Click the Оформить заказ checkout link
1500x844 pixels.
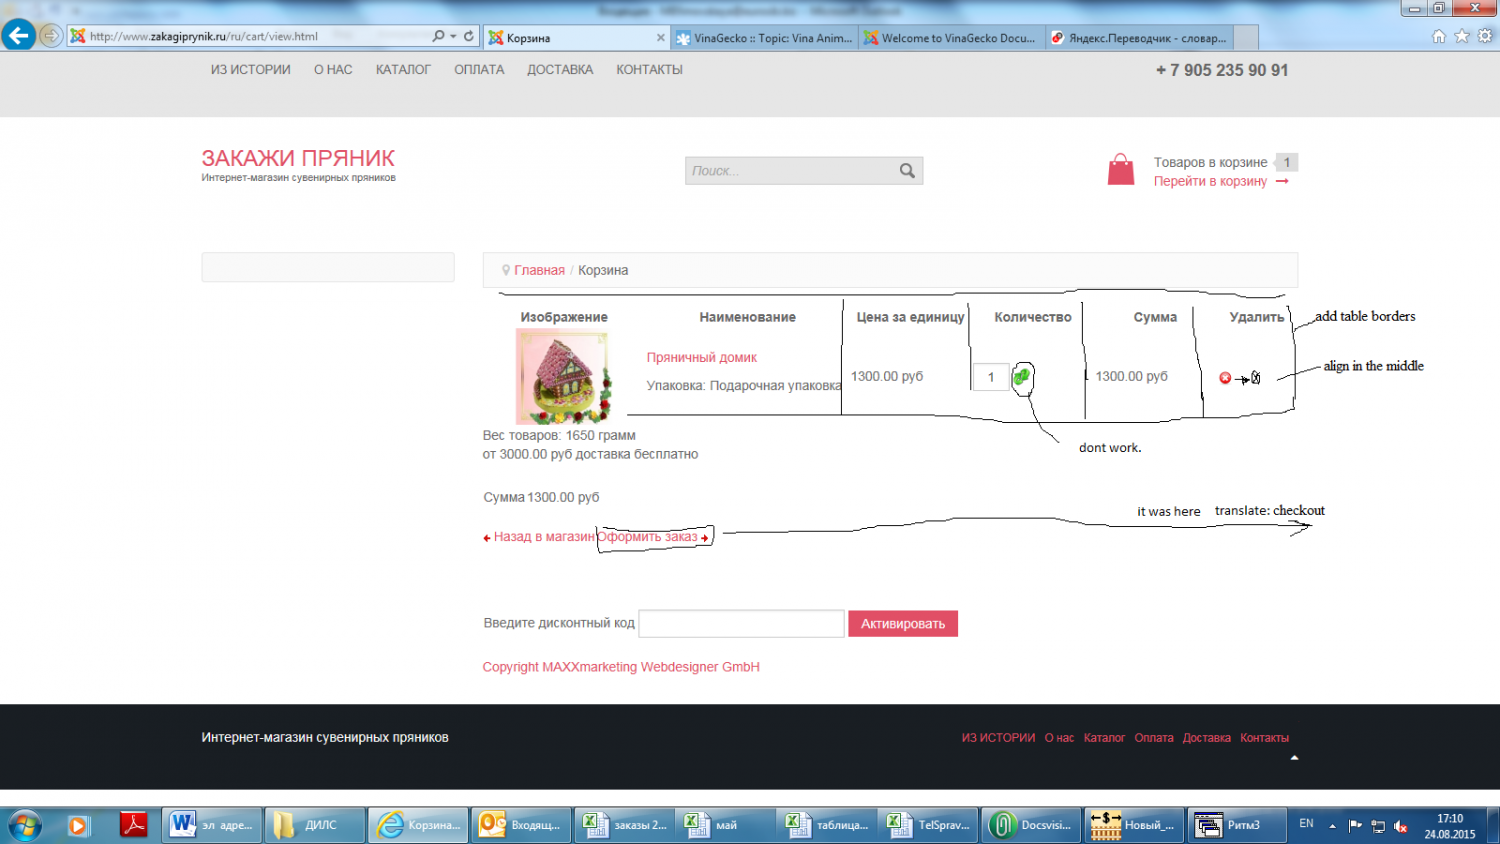point(652,537)
